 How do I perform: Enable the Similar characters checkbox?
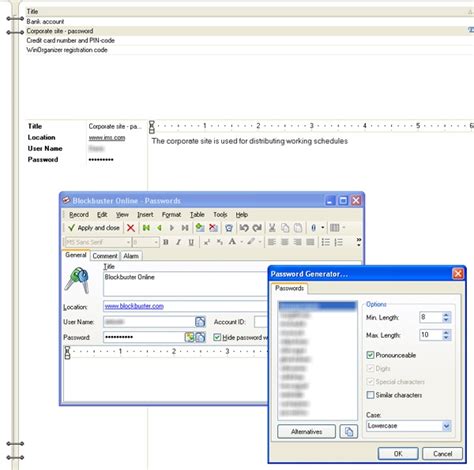[370, 395]
